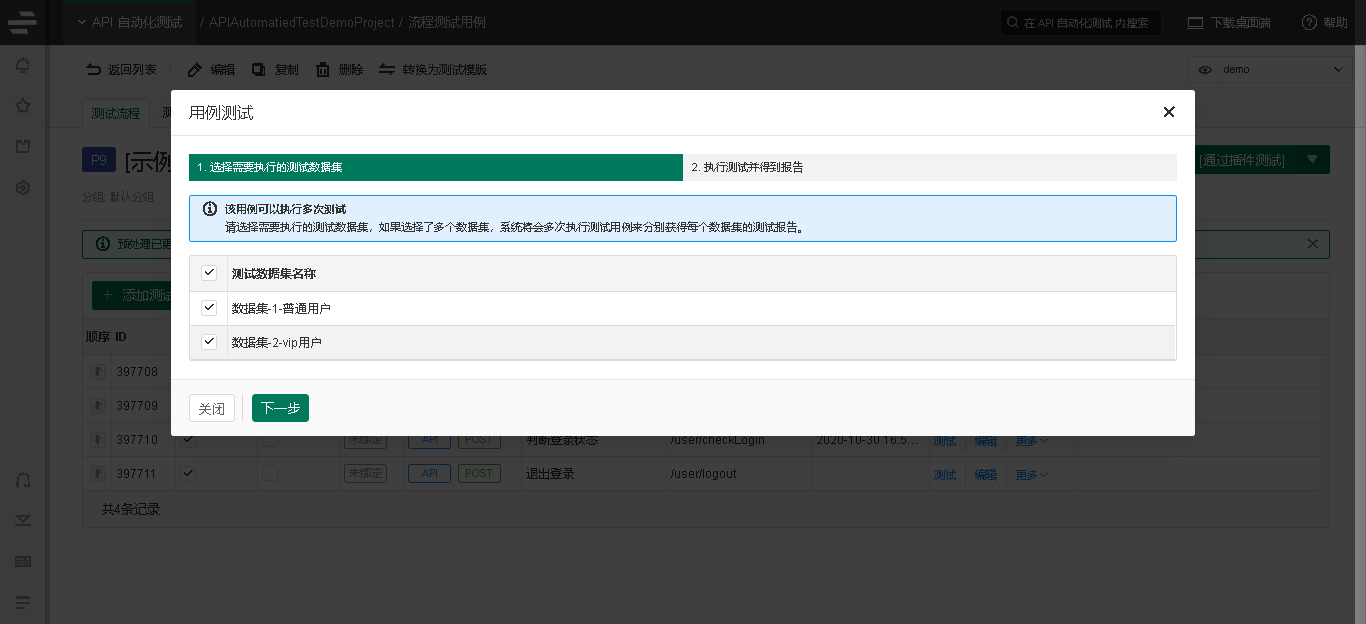
Task: Uncheck the 数据集-2-vip用户 checkbox
Action: (x=209, y=342)
